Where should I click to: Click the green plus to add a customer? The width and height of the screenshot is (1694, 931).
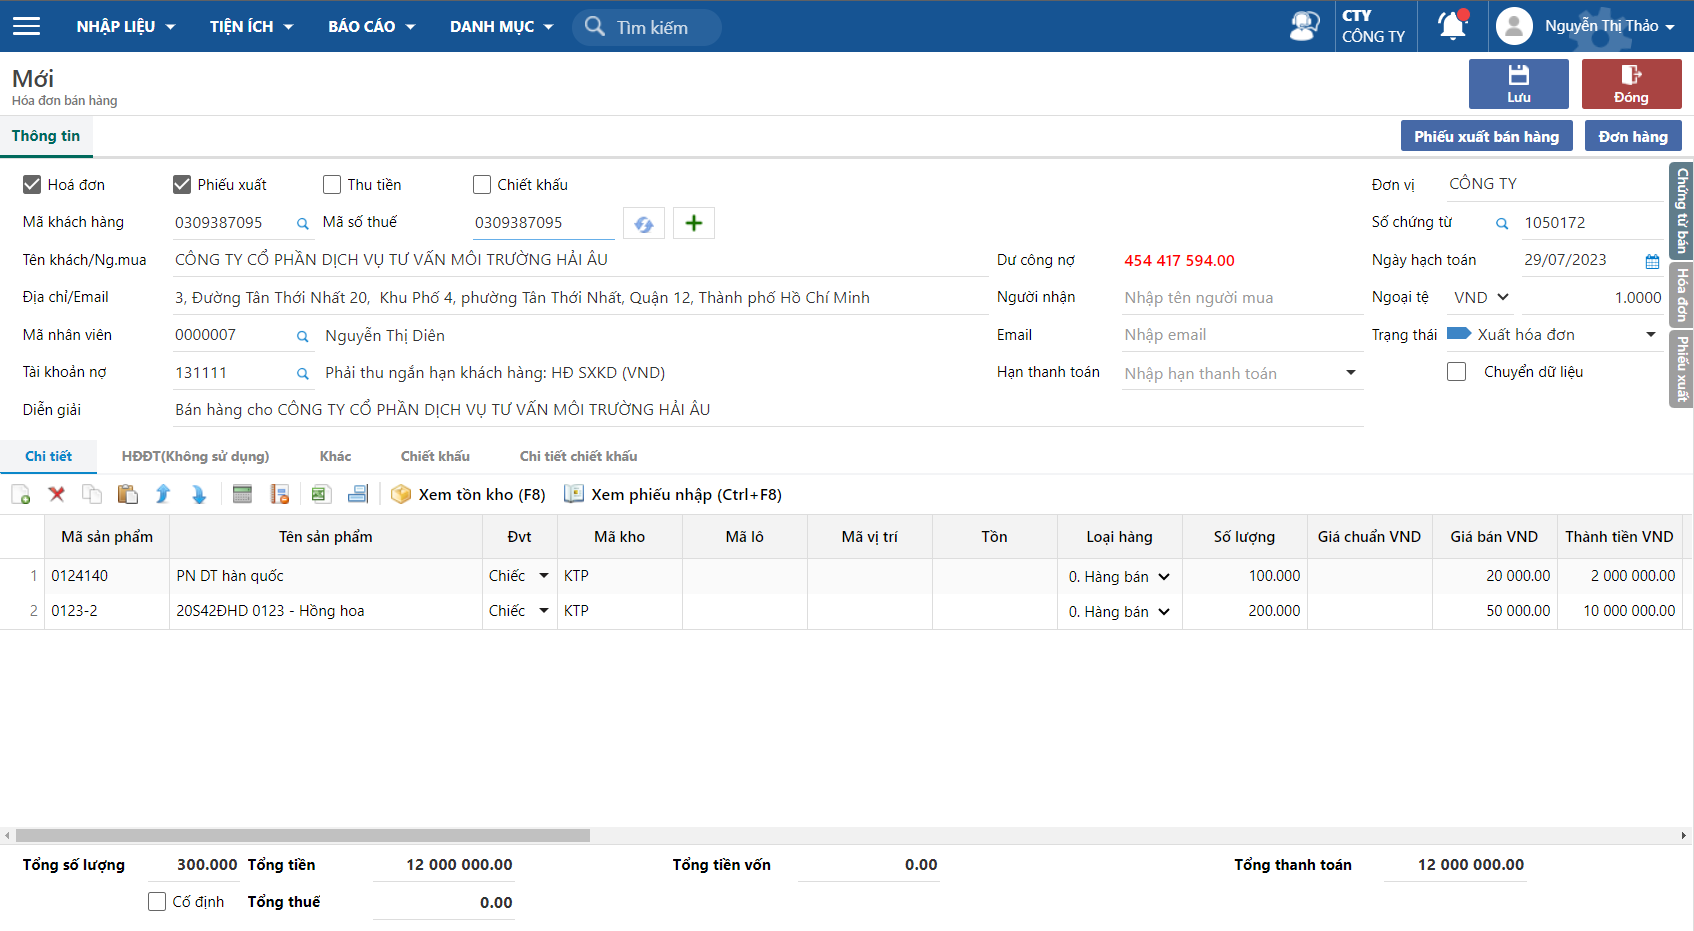click(694, 223)
